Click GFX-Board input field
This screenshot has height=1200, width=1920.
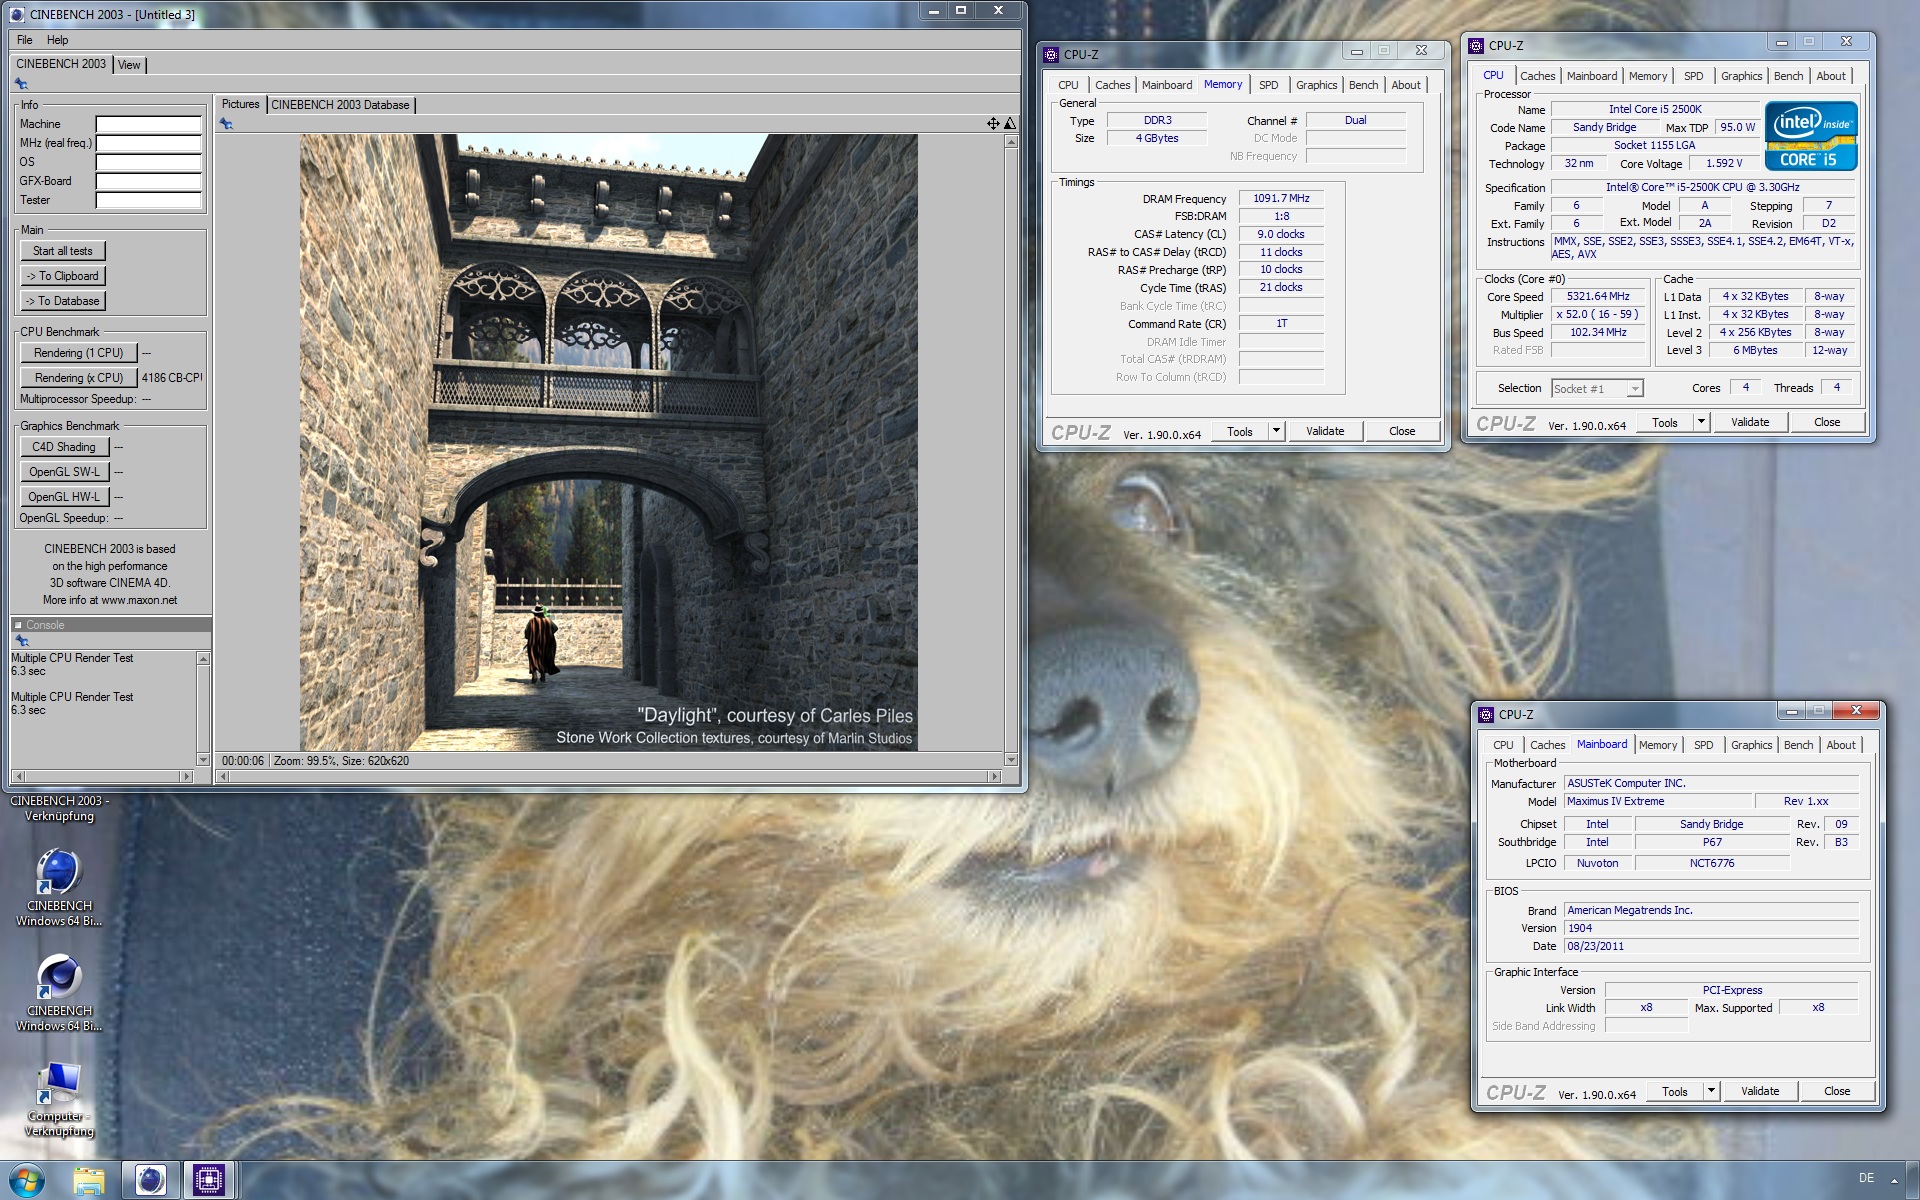click(x=149, y=181)
